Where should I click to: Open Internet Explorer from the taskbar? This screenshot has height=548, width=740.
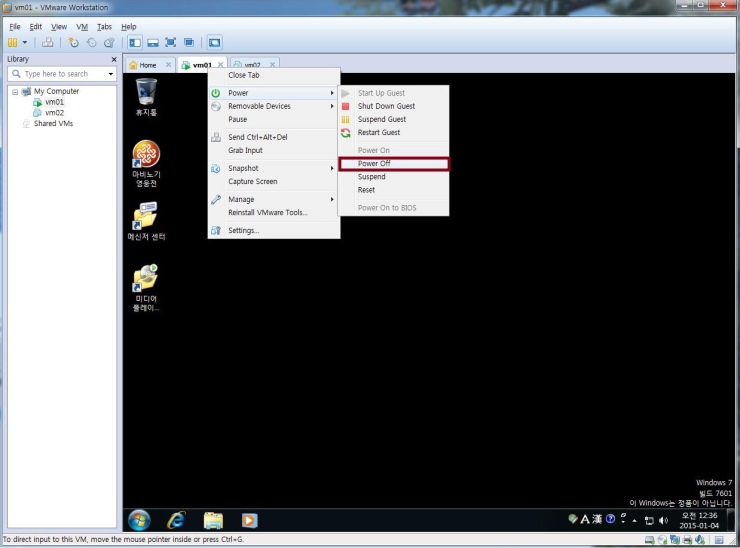click(x=176, y=519)
